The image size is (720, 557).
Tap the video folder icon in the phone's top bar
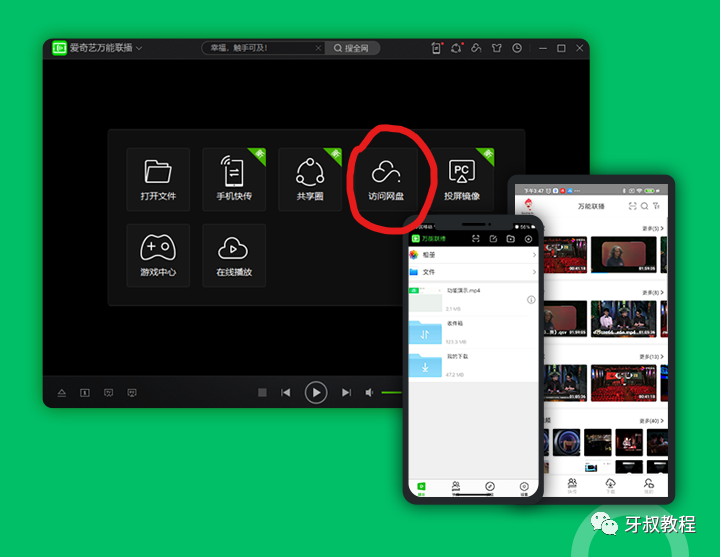click(511, 239)
